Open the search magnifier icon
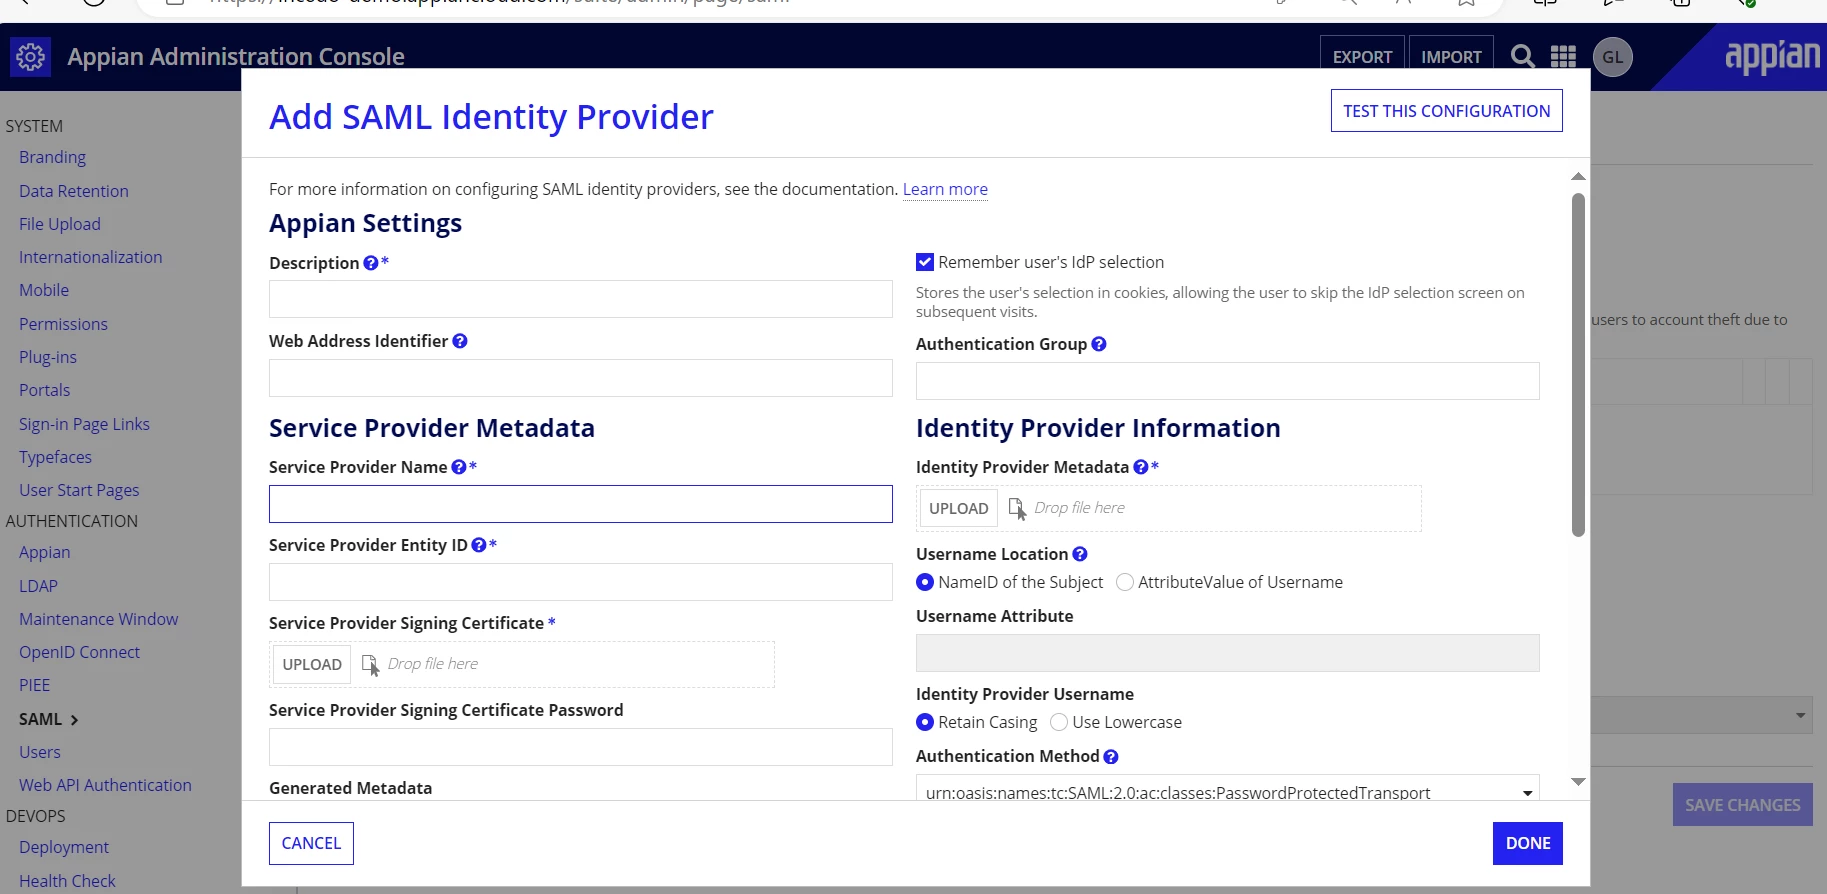Viewport: 1827px width, 894px height. coord(1522,57)
